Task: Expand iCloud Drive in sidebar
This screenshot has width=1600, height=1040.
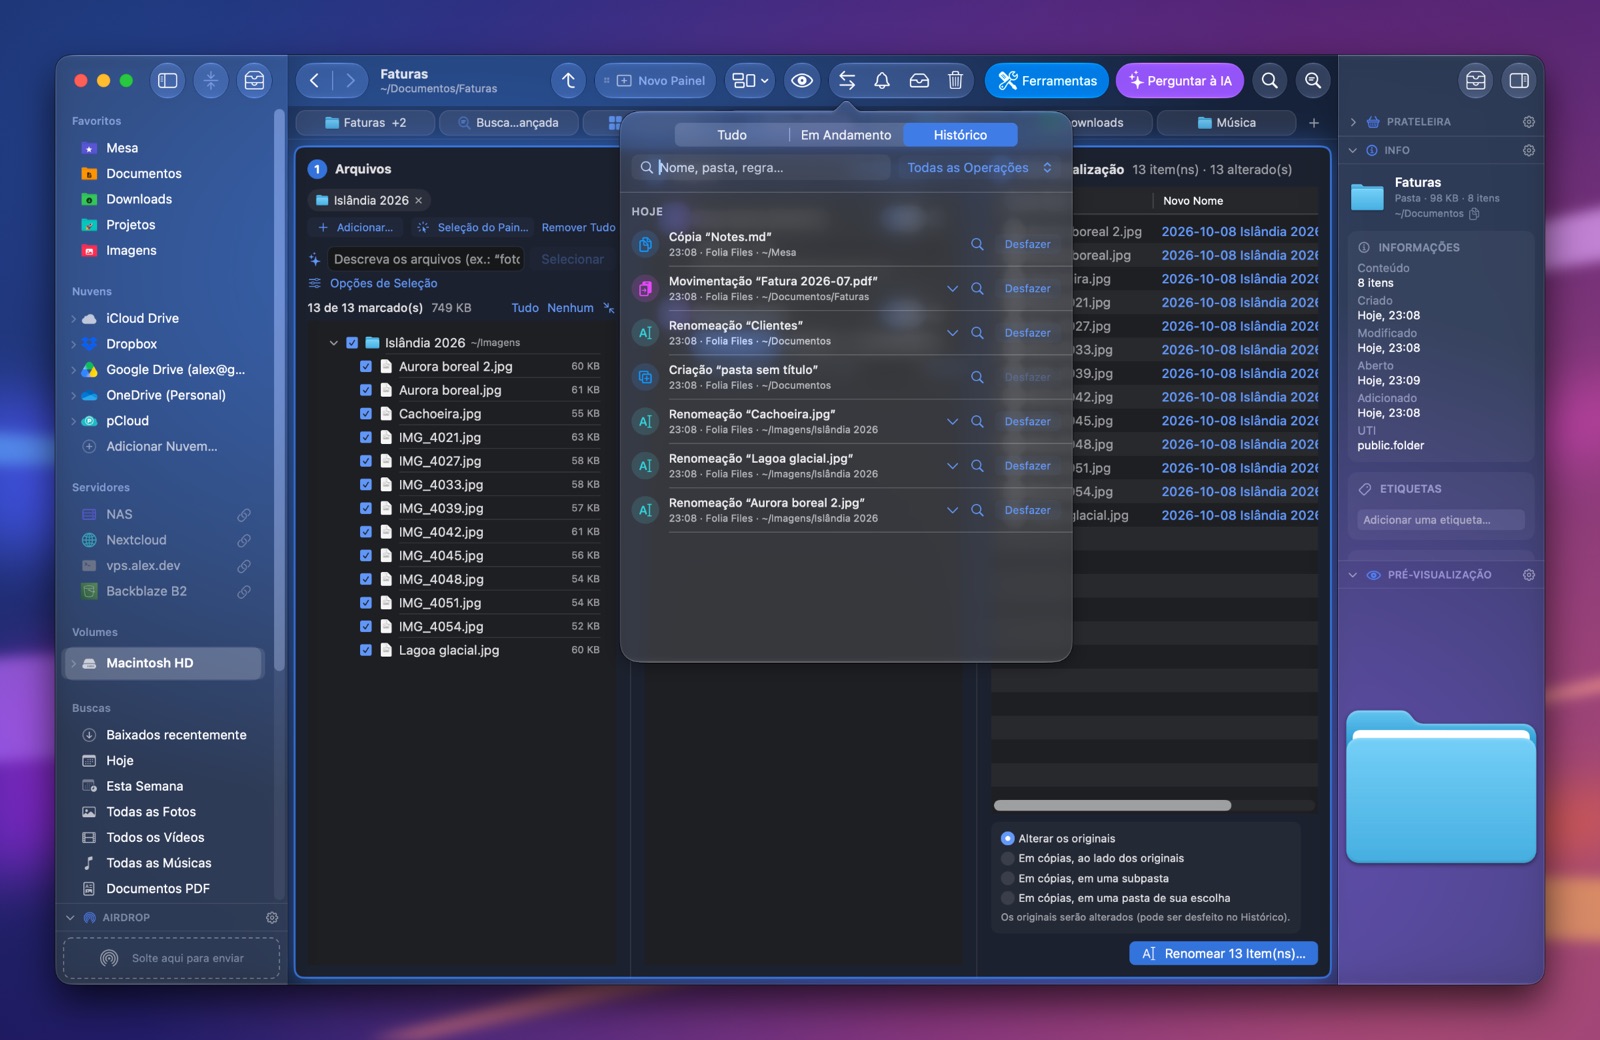Action: (73, 319)
